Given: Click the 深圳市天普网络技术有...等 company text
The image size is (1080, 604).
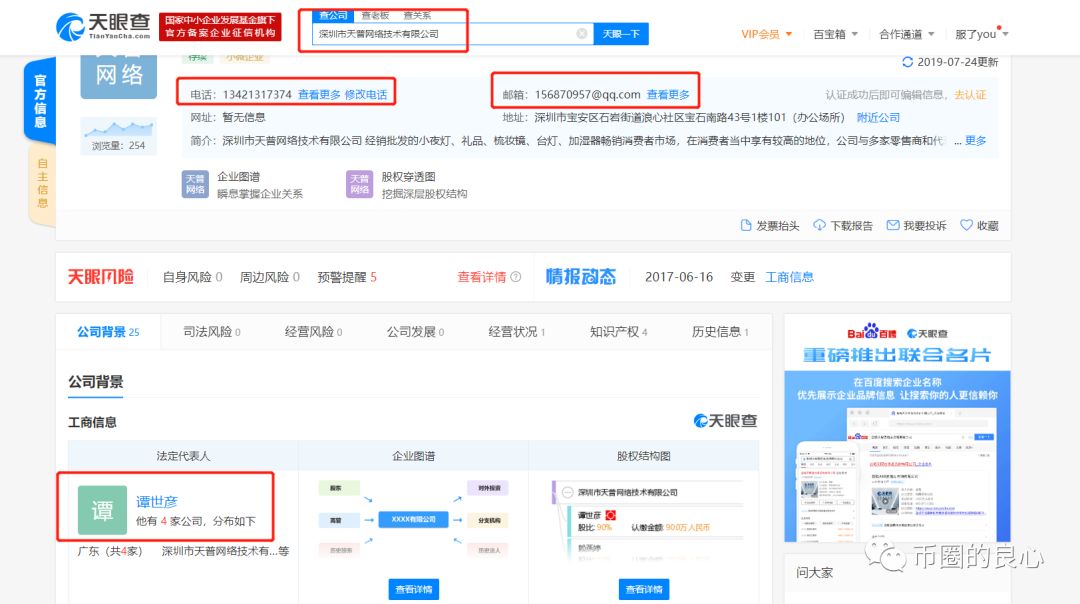Looking at the screenshot, I should click(225, 551).
